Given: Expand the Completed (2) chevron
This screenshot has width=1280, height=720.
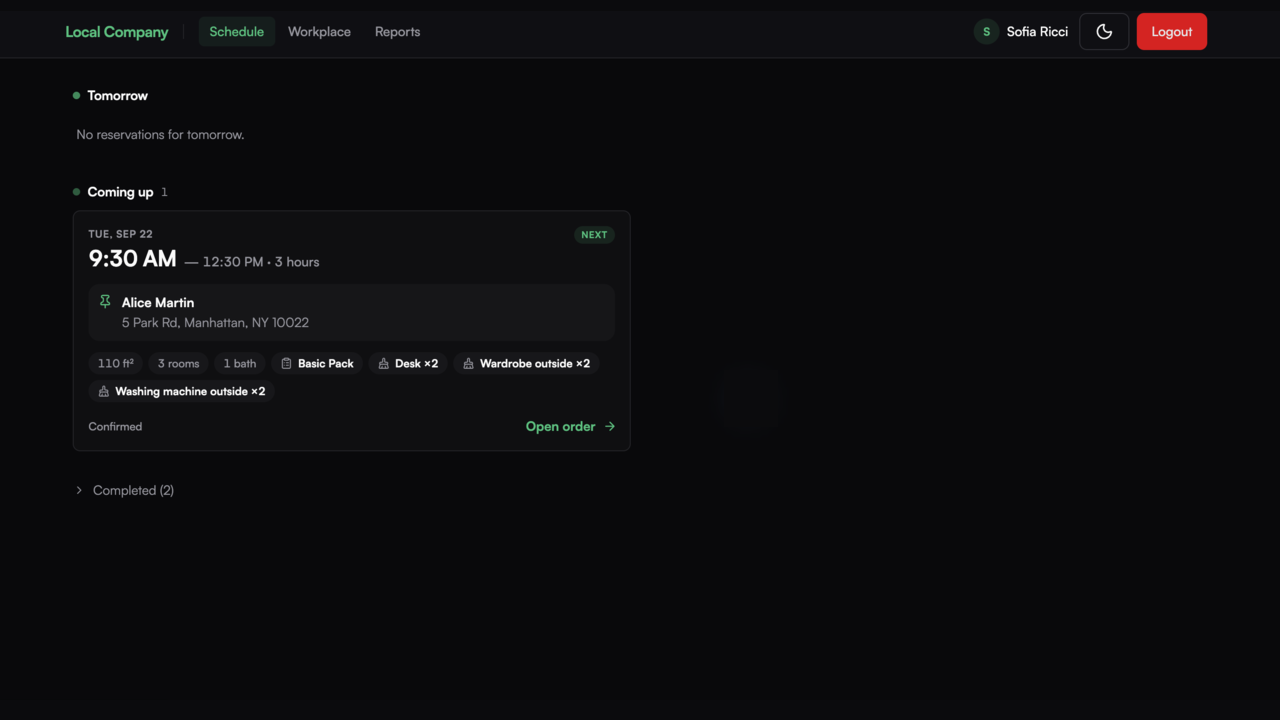Looking at the screenshot, I should pyautogui.click(x=79, y=490).
